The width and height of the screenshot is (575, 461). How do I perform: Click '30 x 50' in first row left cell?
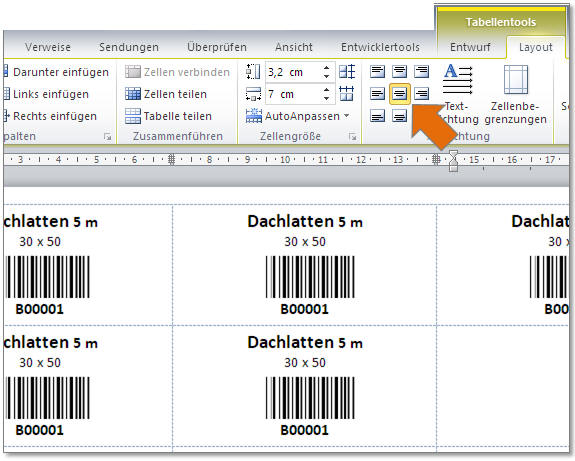(x=40, y=242)
